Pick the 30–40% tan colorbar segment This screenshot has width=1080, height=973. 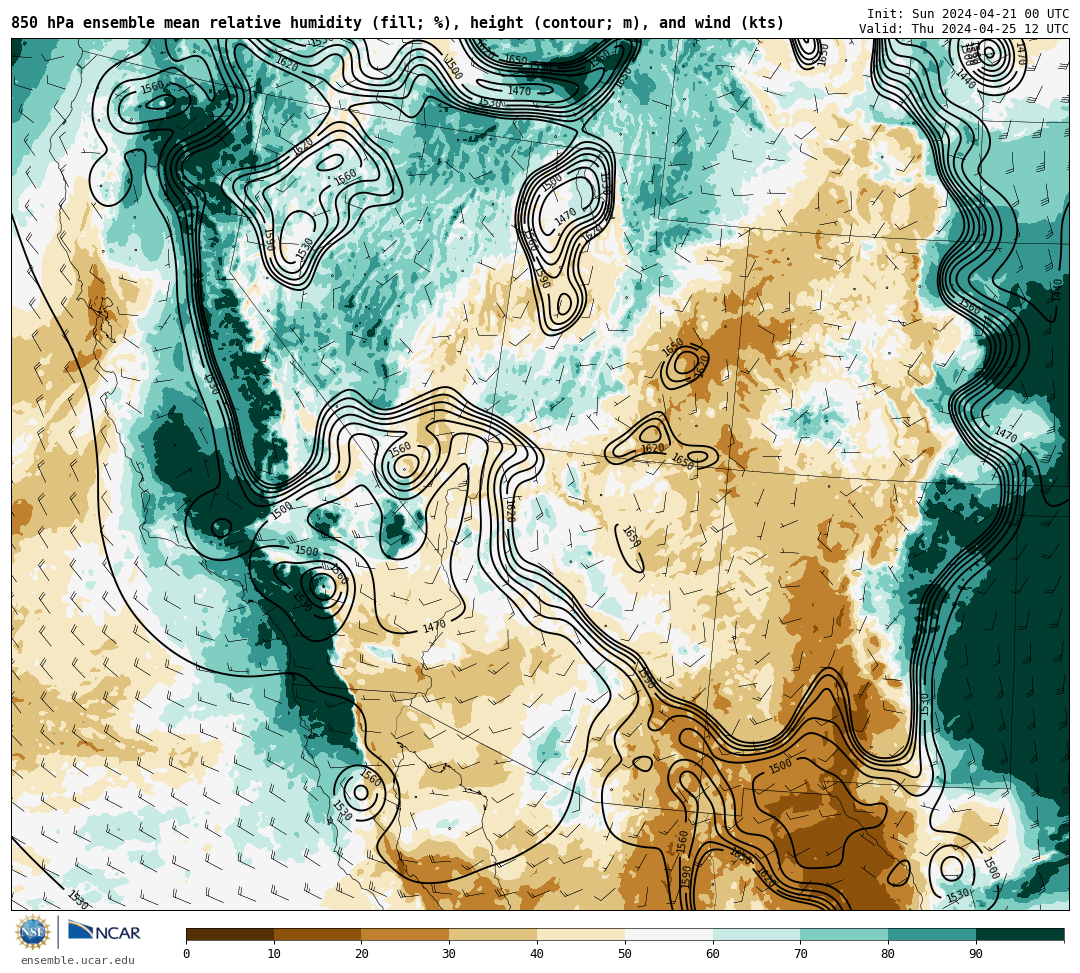tap(493, 934)
